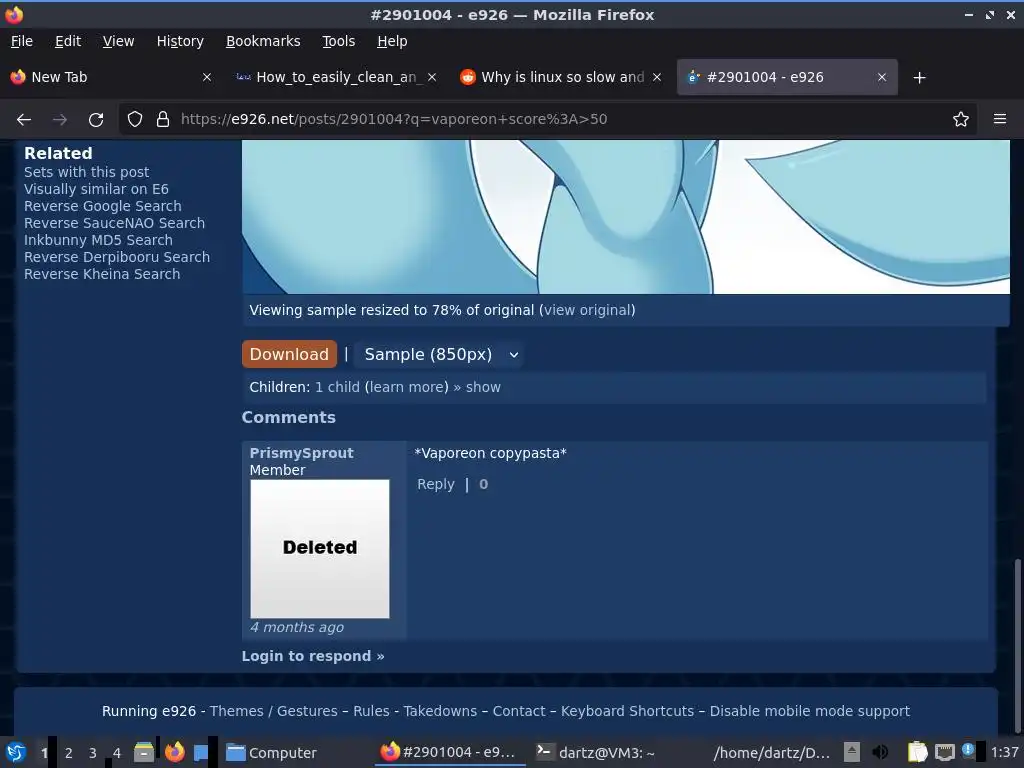Open removable media eject tray icon
Image resolution: width=1024 pixels, height=768 pixels.
[851, 752]
